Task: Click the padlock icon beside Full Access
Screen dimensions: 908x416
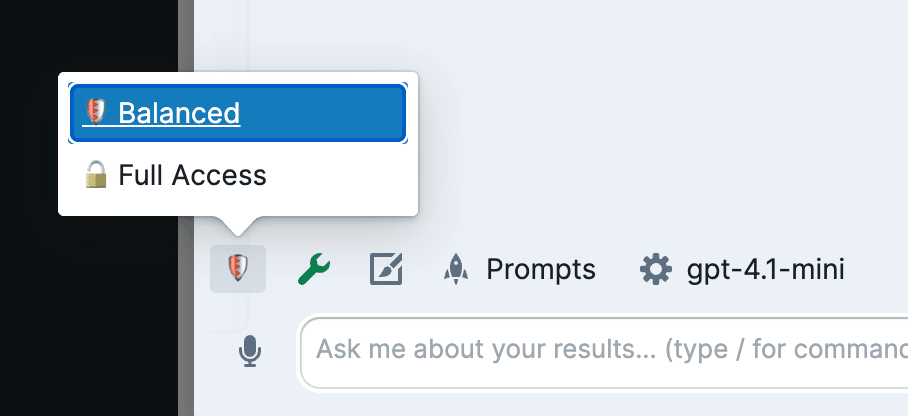Action: click(x=96, y=177)
